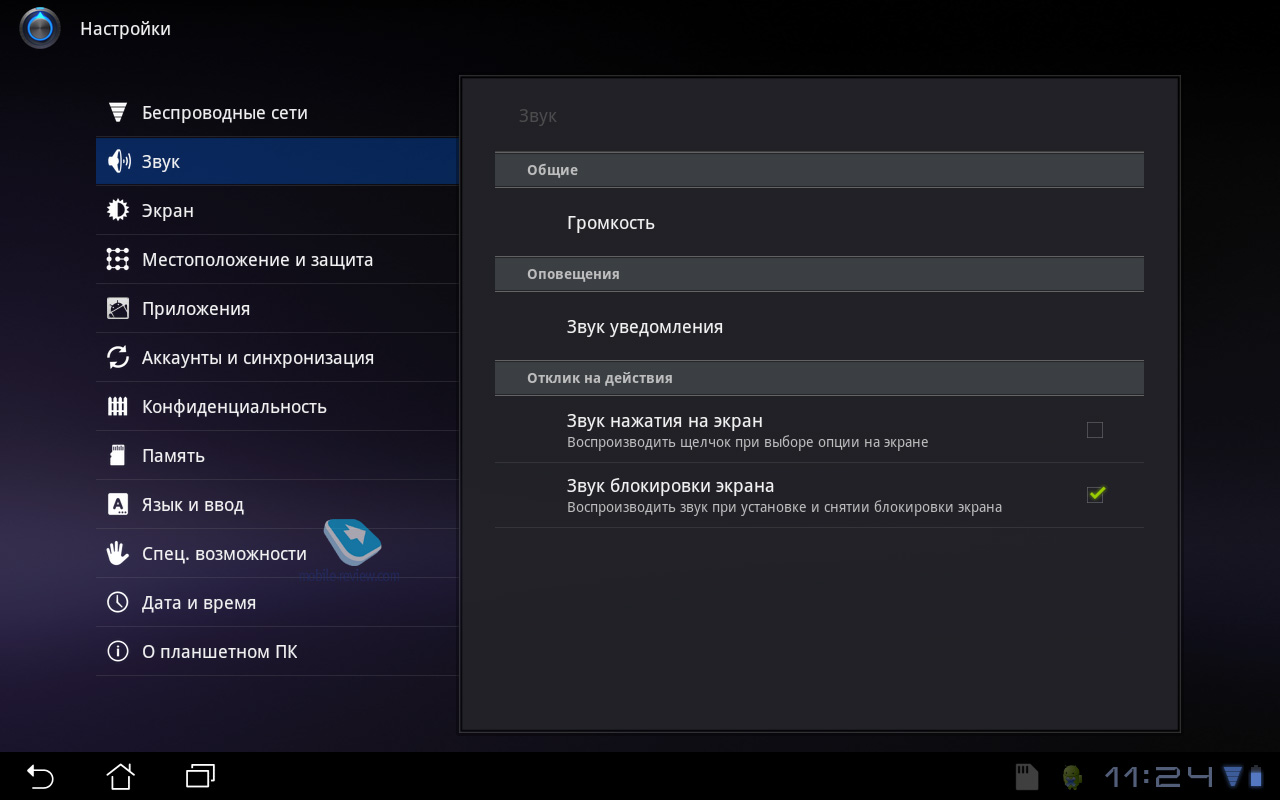This screenshot has width=1280, height=800.
Task: Click the Оповещения section header
Action: (x=819, y=274)
